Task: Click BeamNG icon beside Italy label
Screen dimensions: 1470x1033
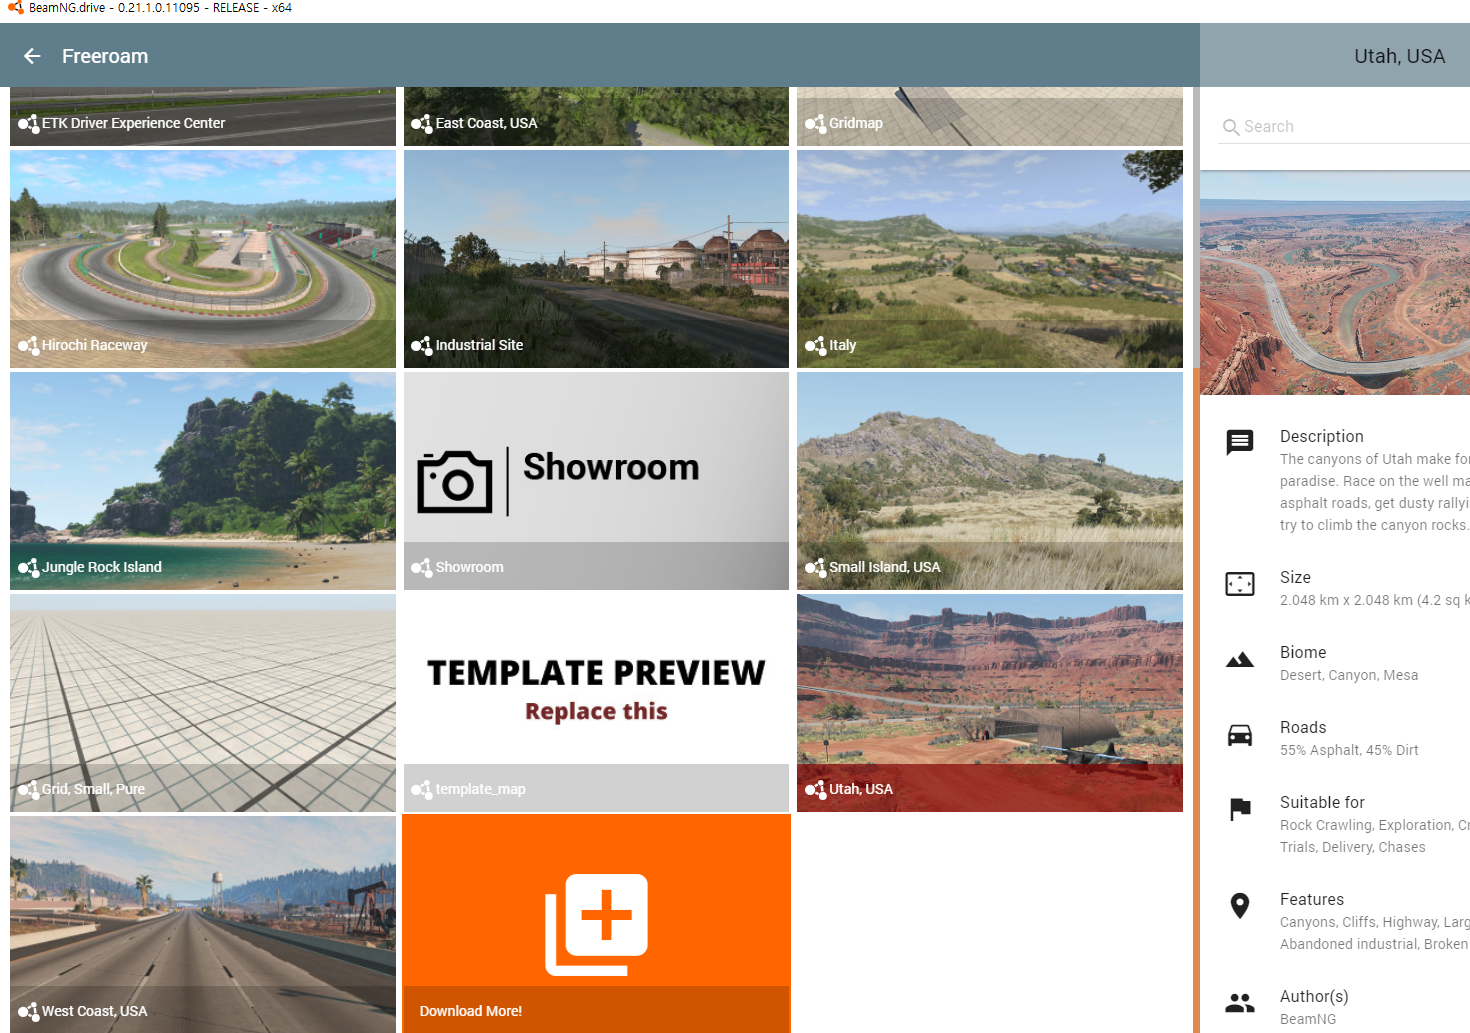Action: point(815,346)
